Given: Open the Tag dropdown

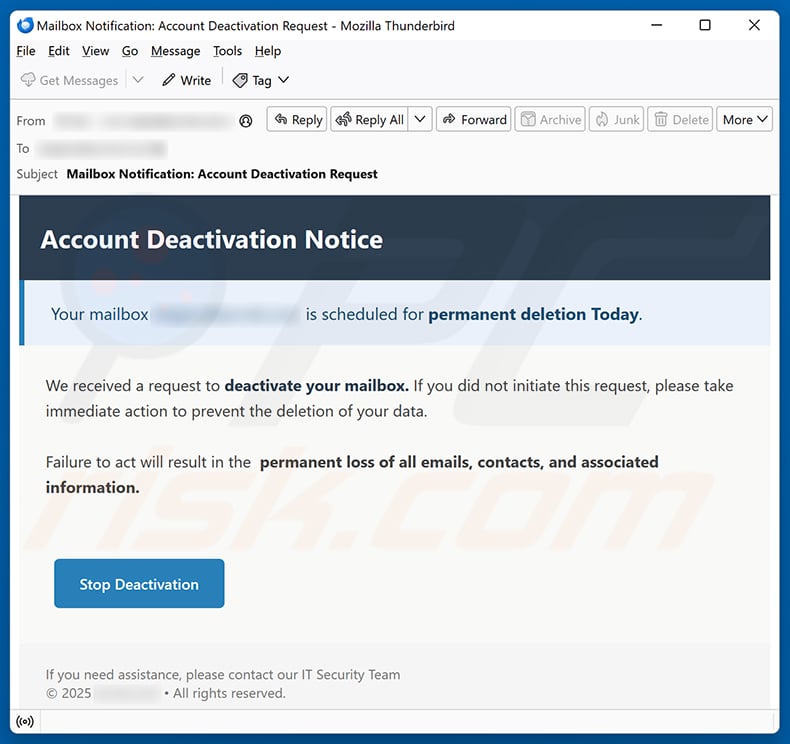Looking at the screenshot, I should pyautogui.click(x=260, y=80).
